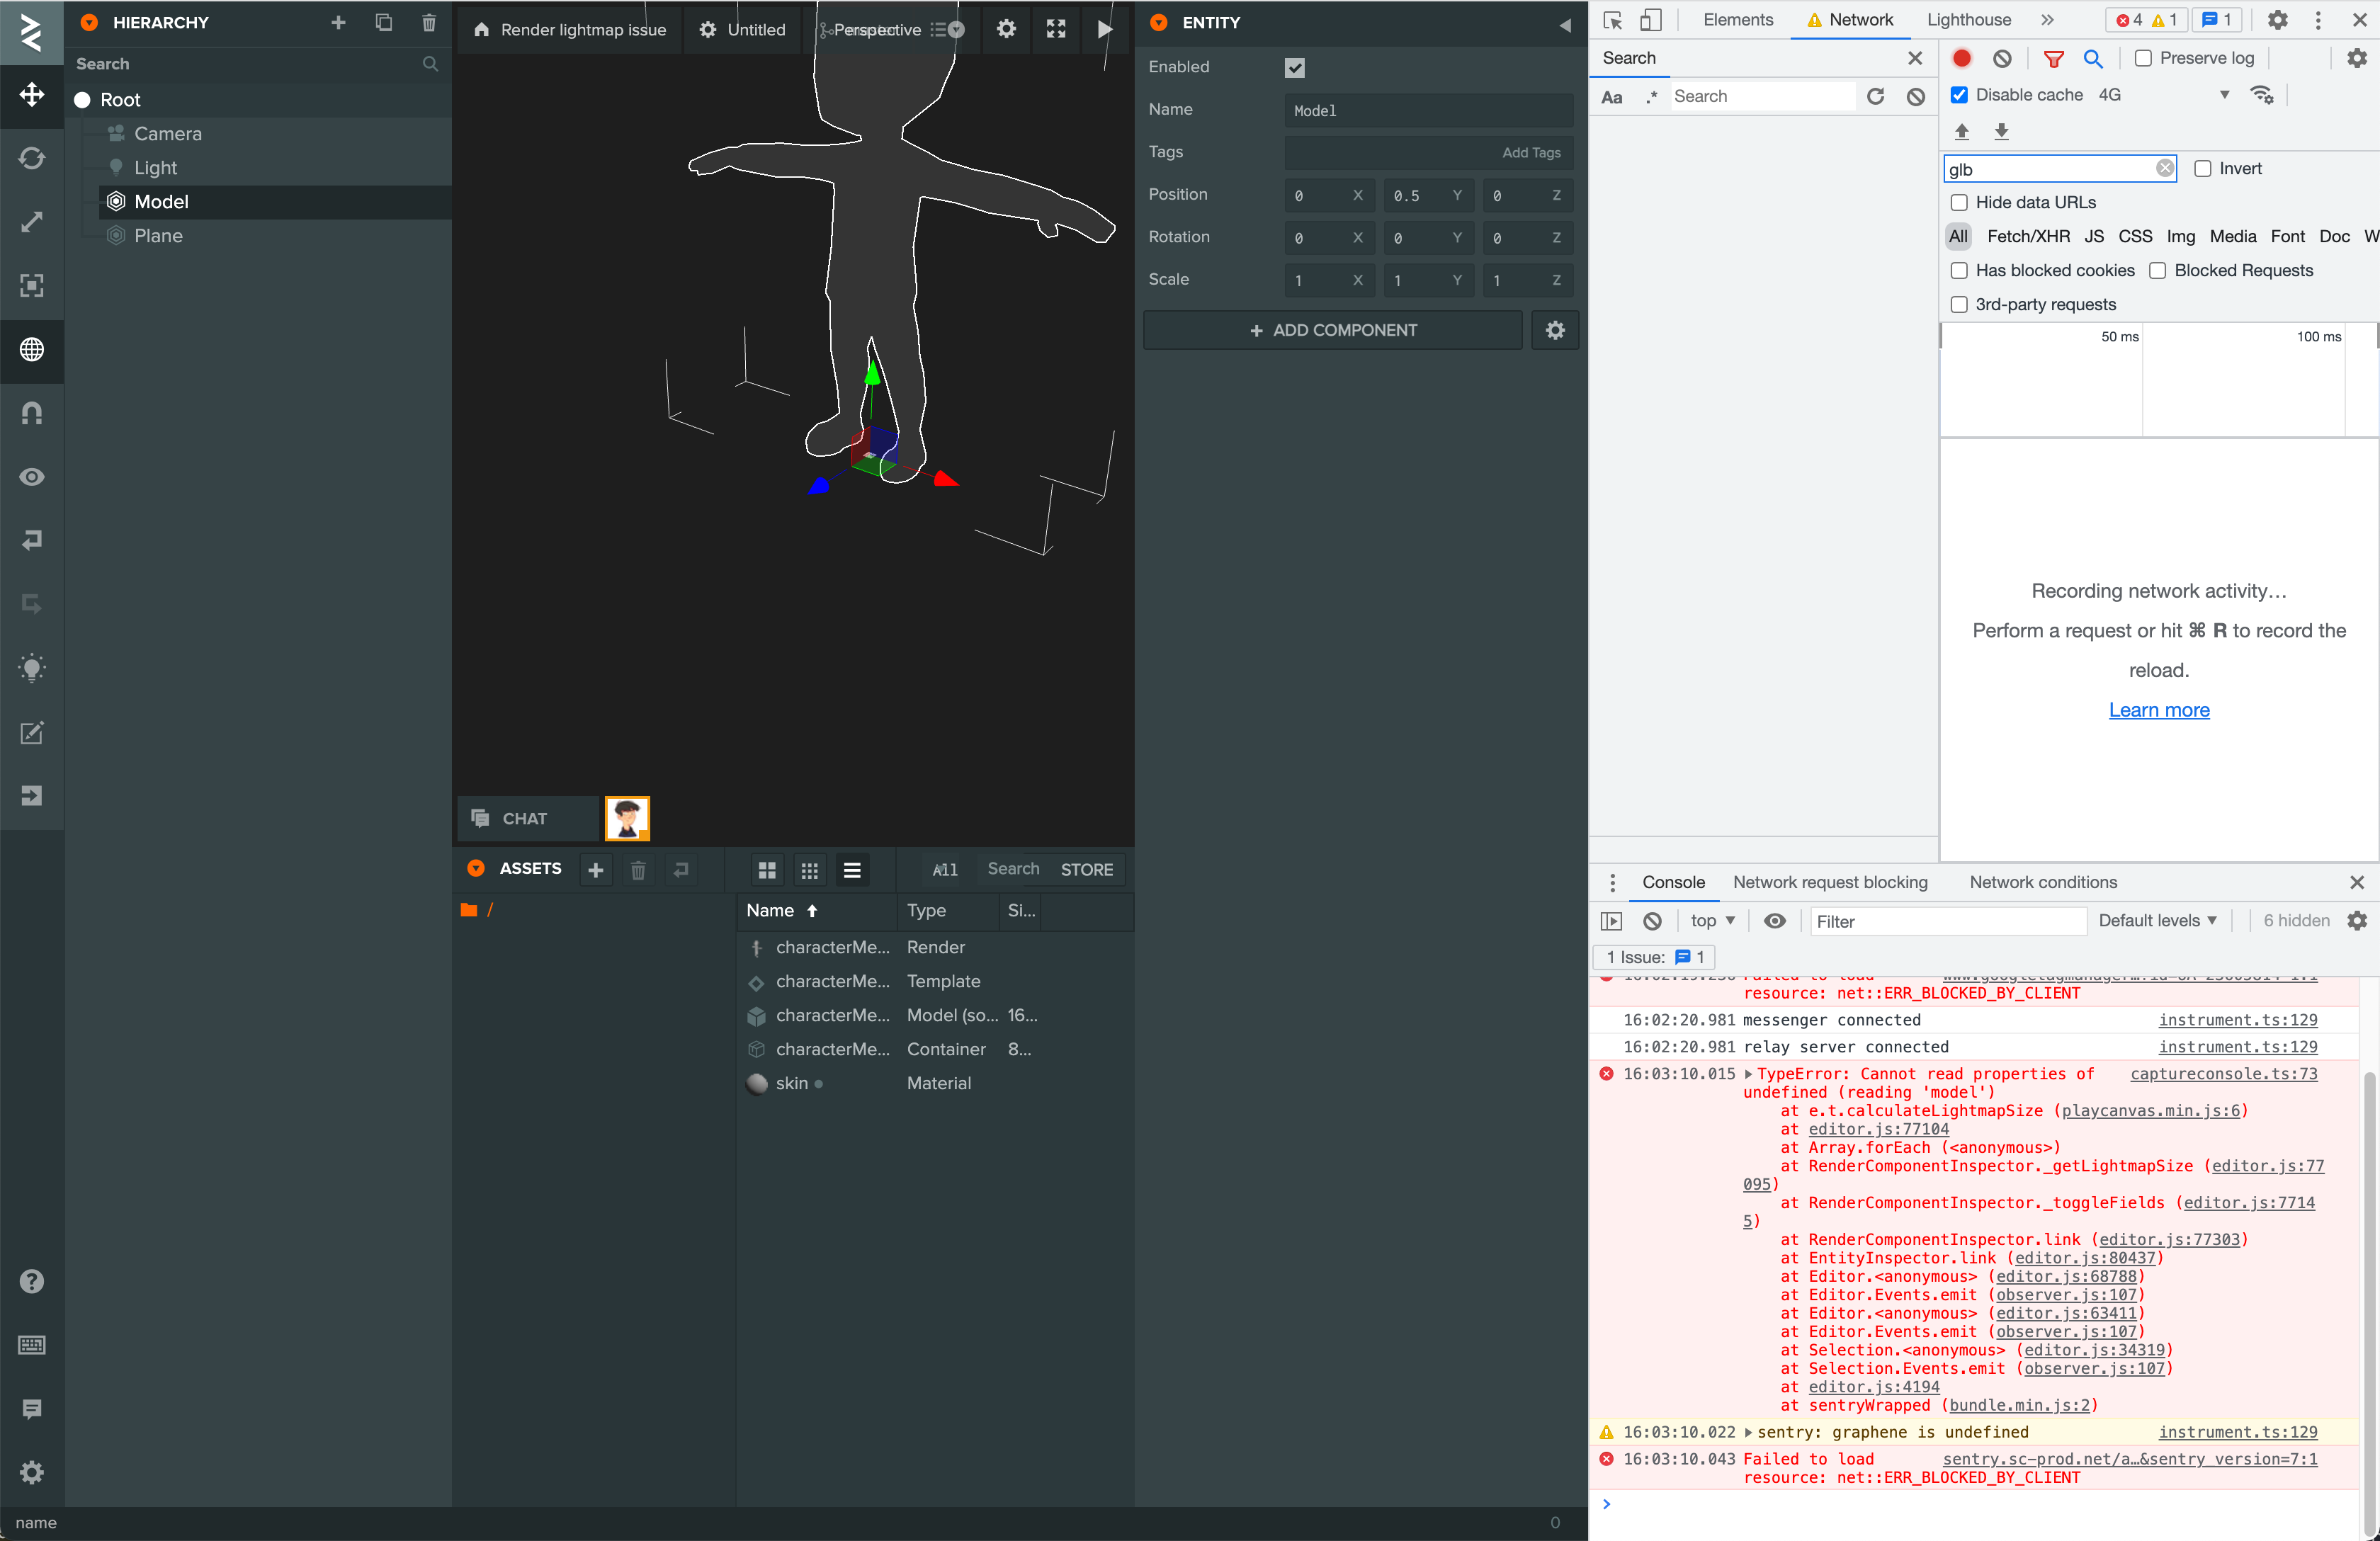Viewport: 2380px width, 1541px height.
Task: Switch to the Lighthouse tab
Action: click(1968, 20)
